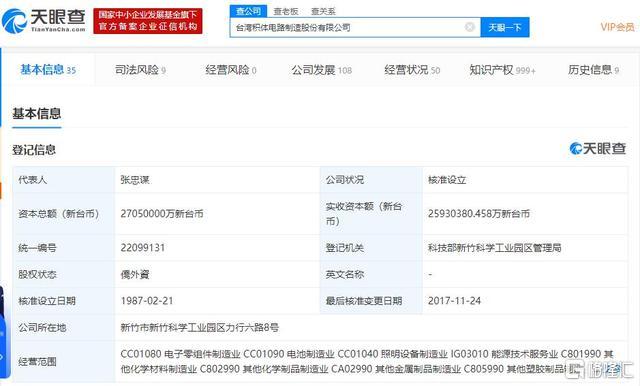Open the VIP会员 link
The image size is (640, 386).
(x=617, y=27)
